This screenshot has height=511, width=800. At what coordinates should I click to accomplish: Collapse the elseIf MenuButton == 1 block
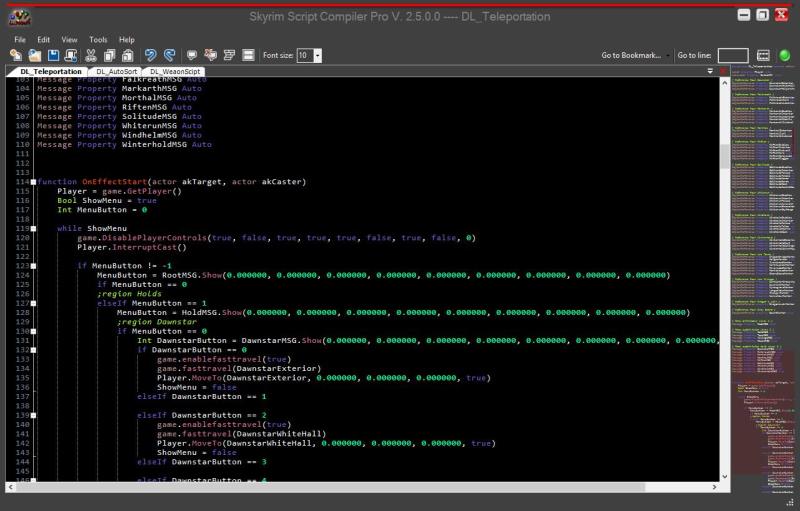point(33,303)
